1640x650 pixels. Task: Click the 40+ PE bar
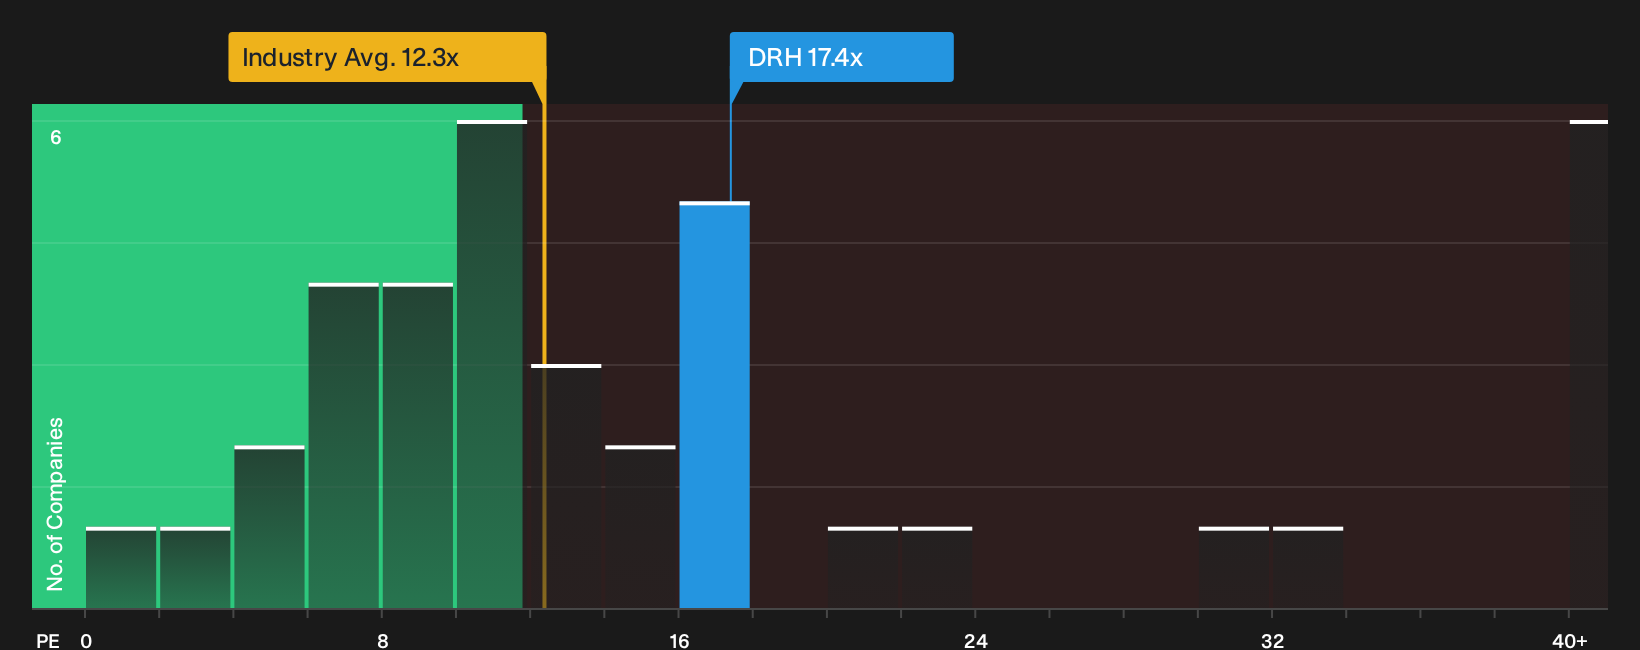1588,364
